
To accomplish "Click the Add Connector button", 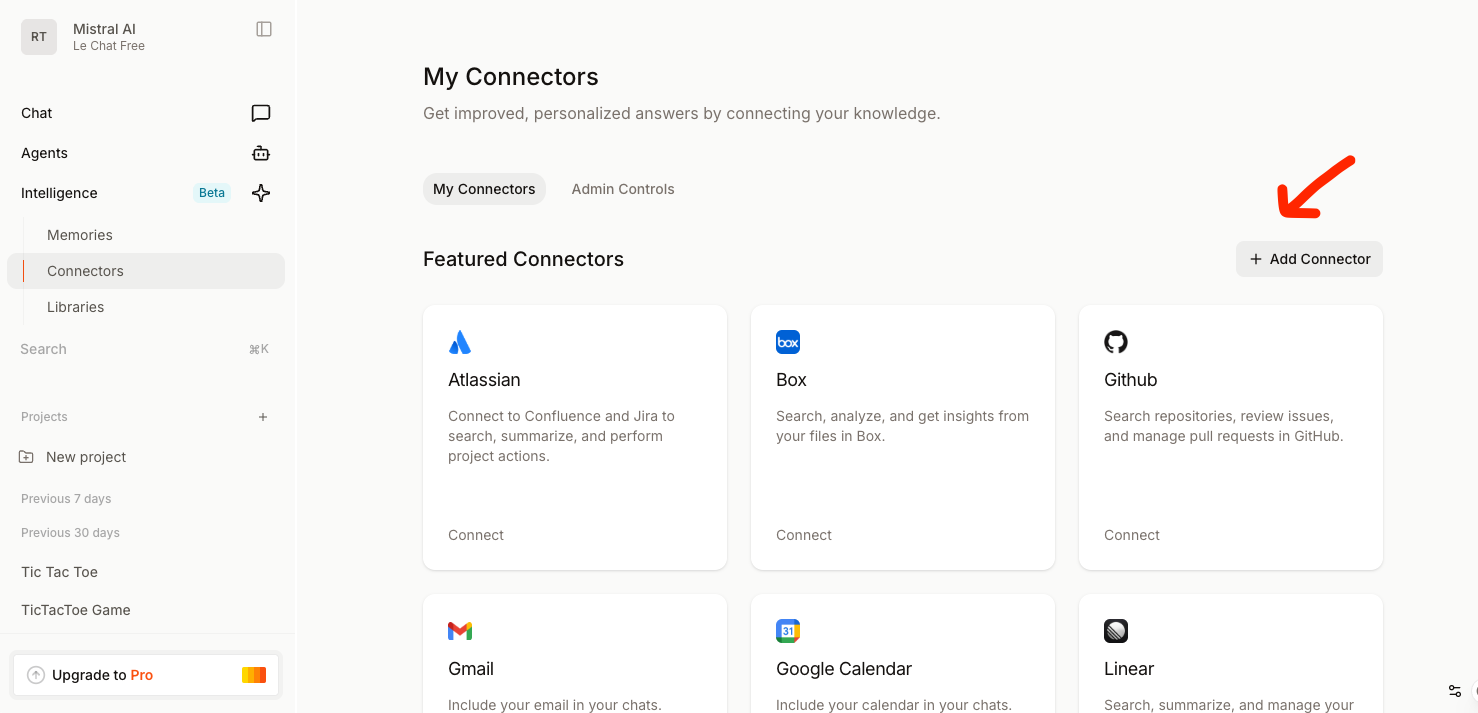I will tap(1309, 259).
